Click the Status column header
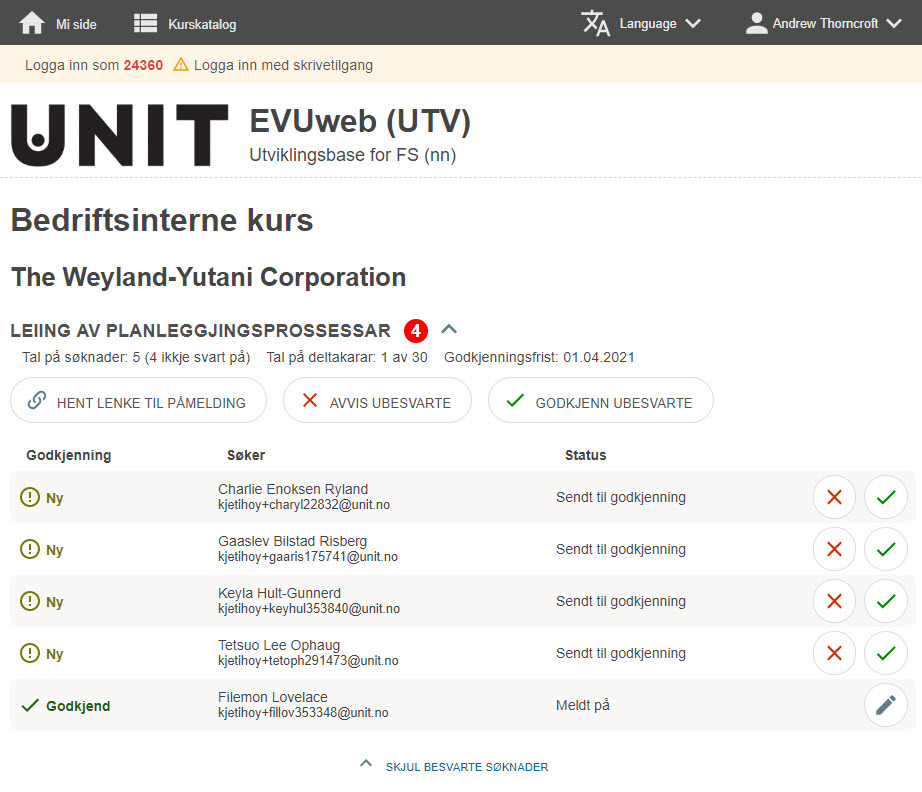Image resolution: width=922 pixels, height=792 pixels. (x=586, y=455)
